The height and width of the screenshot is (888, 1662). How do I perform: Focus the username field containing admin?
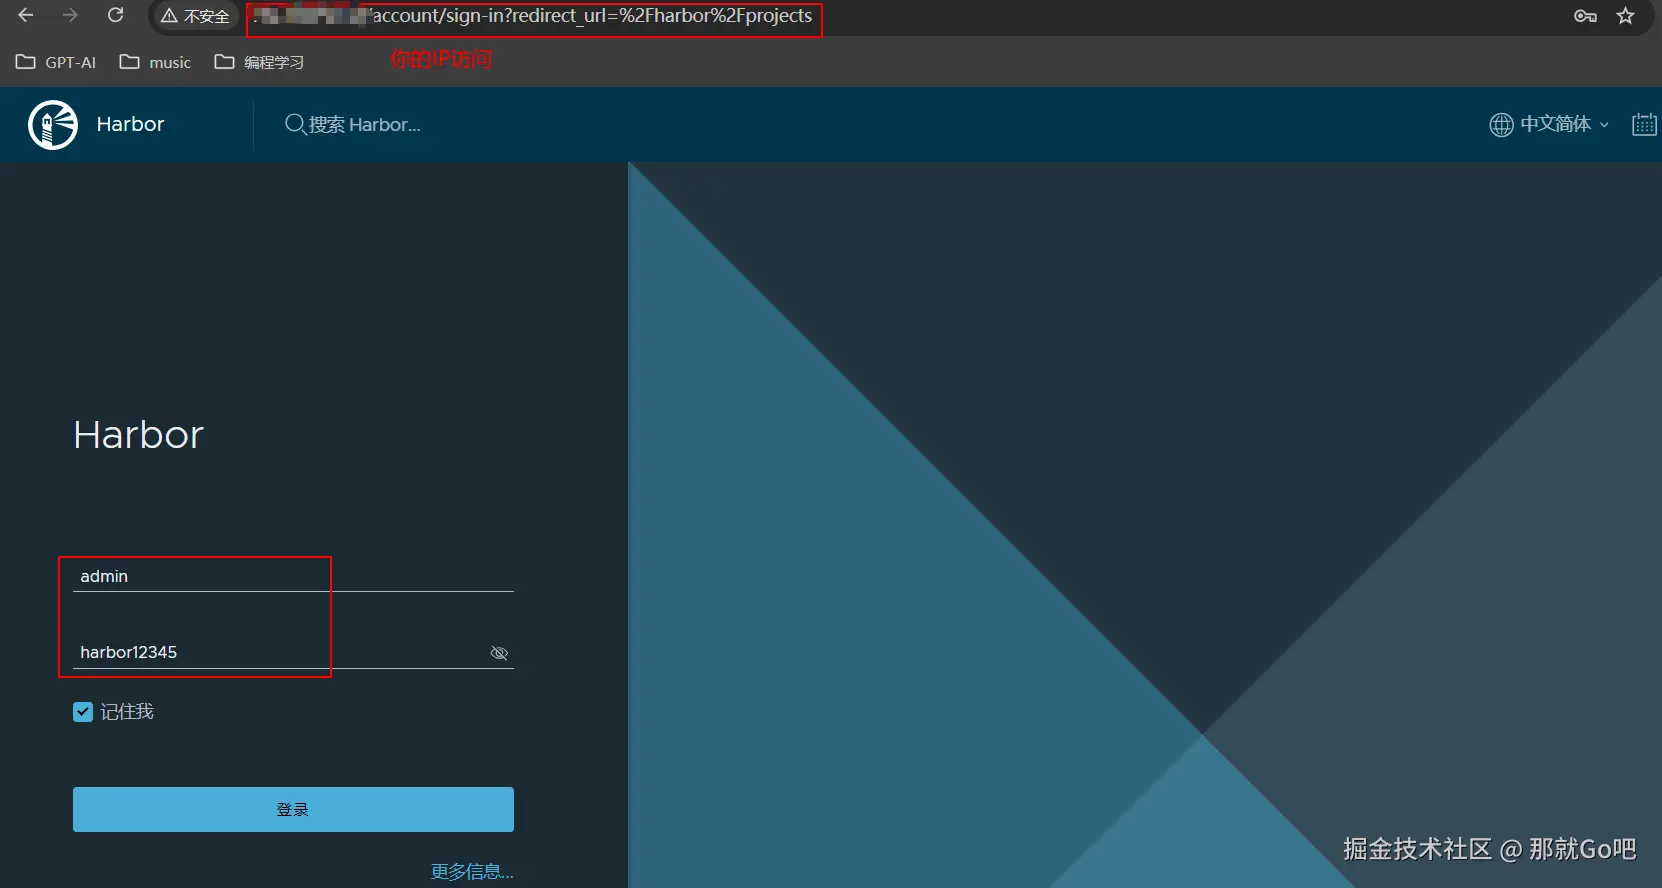293,576
